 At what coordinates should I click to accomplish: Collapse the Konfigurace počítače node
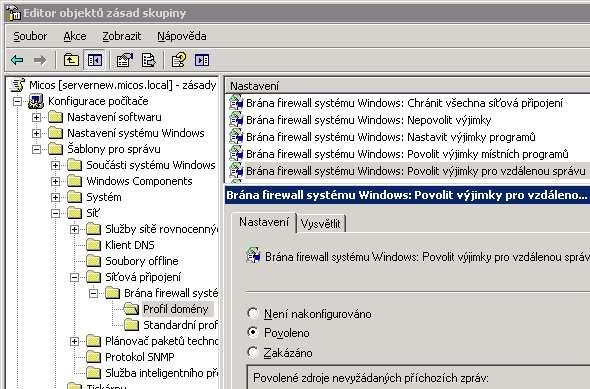point(17,101)
